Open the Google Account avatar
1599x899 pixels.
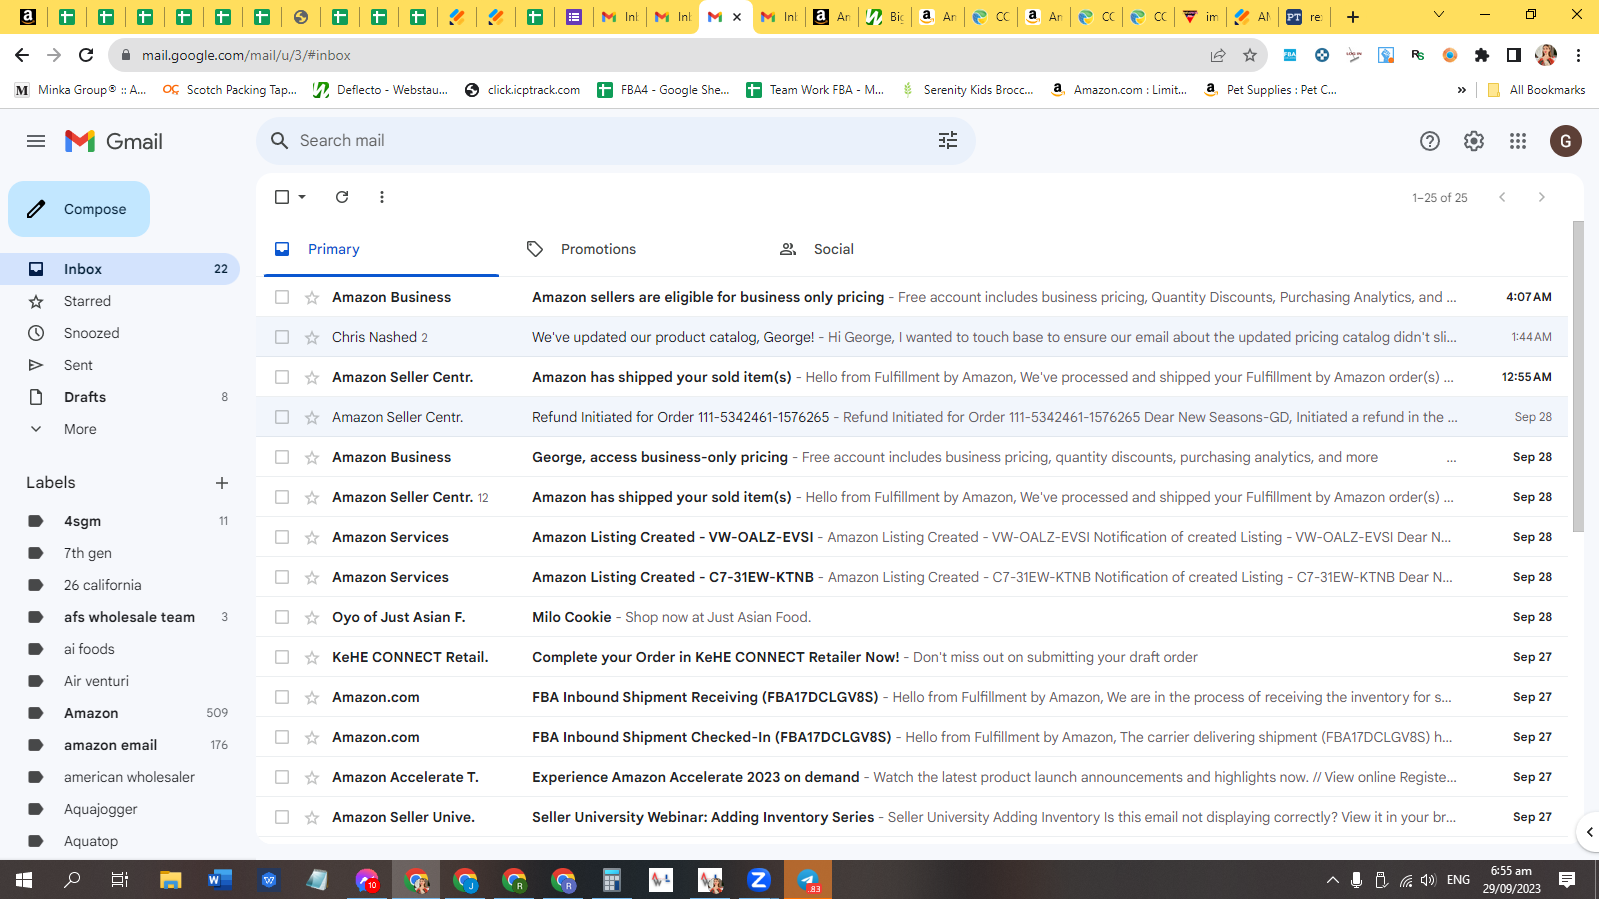[1566, 141]
